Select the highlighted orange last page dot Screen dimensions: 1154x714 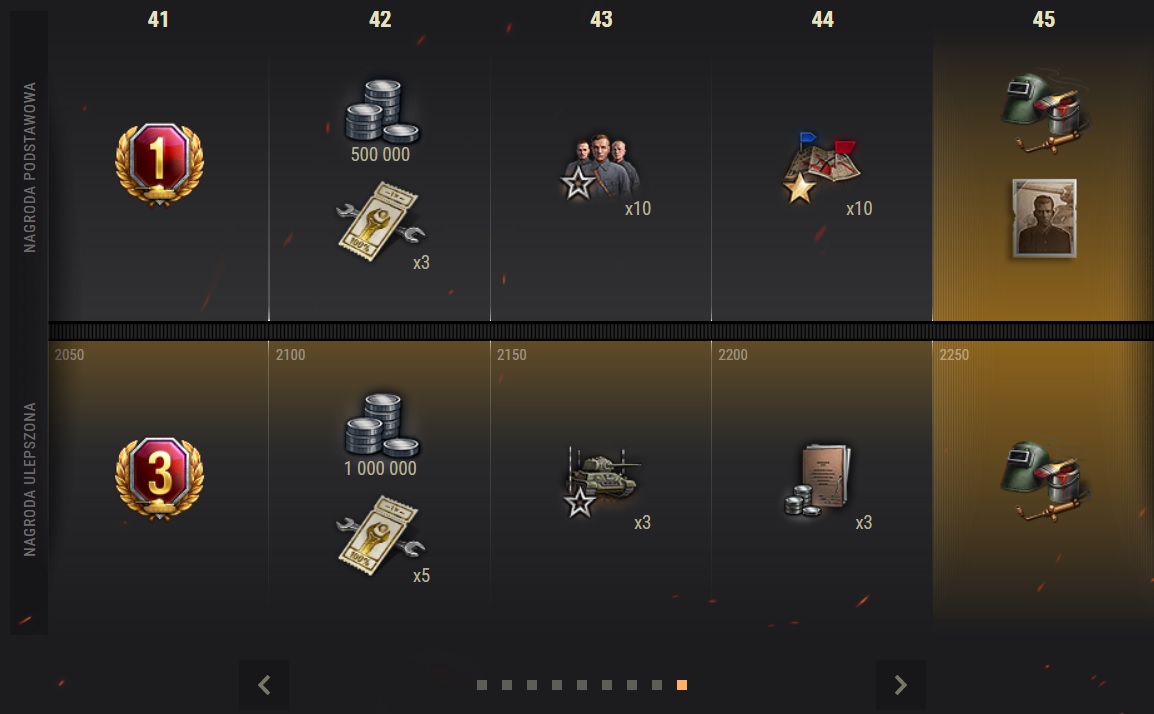coord(682,685)
